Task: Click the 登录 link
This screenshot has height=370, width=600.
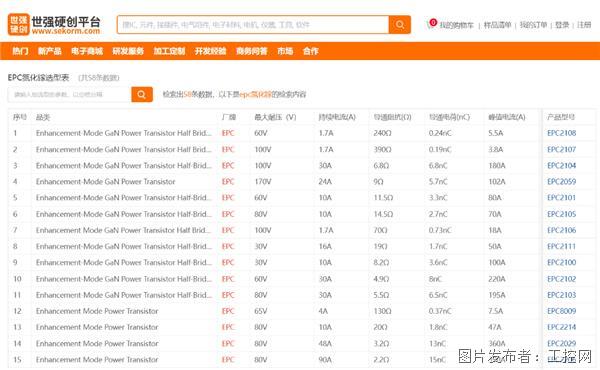Action: (562, 25)
